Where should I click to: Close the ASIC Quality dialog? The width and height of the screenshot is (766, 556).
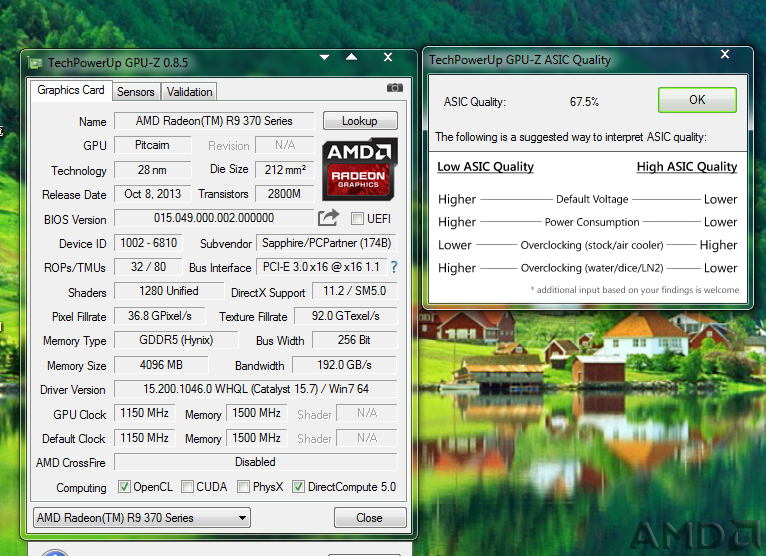tap(725, 54)
